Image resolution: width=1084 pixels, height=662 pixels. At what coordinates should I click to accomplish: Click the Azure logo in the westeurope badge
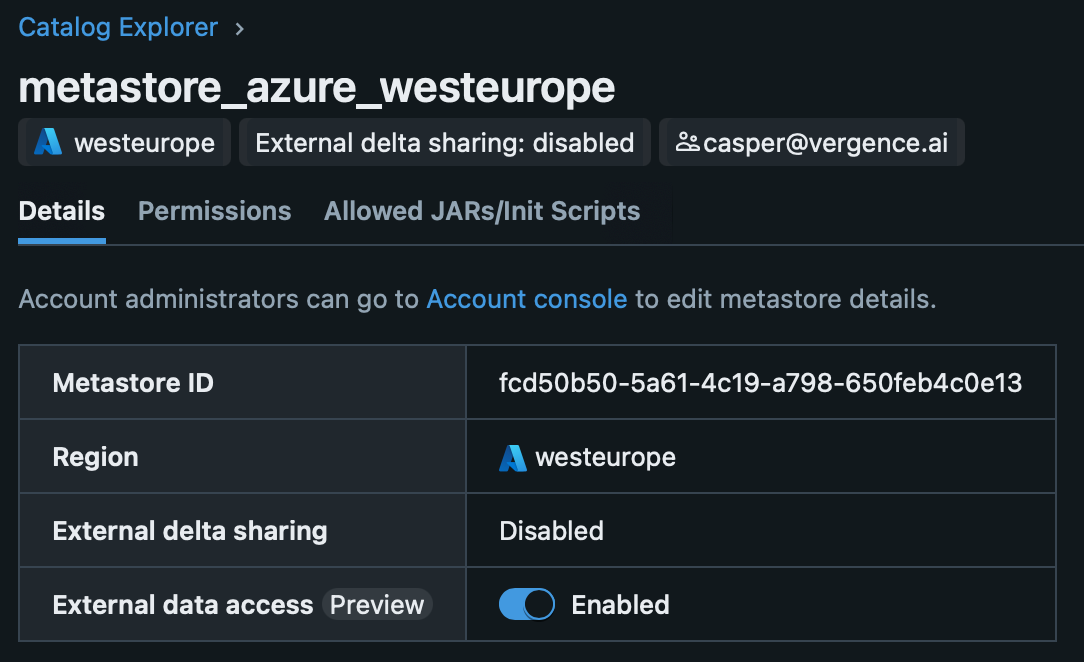(48, 143)
